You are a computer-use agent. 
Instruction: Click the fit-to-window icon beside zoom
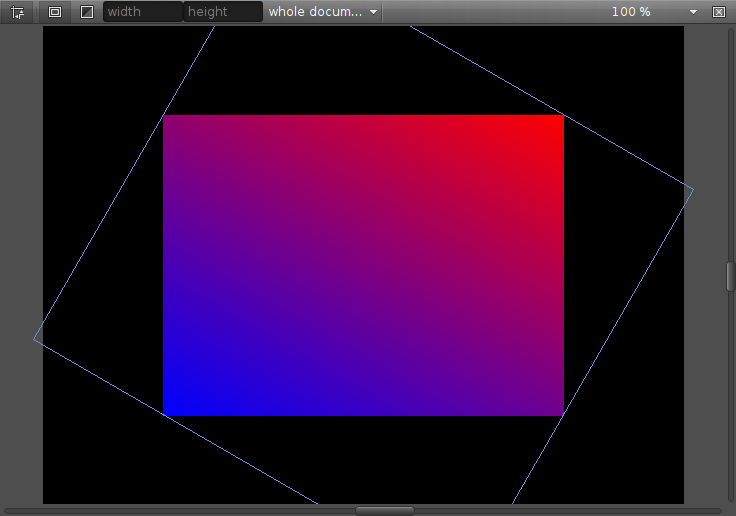(719, 12)
